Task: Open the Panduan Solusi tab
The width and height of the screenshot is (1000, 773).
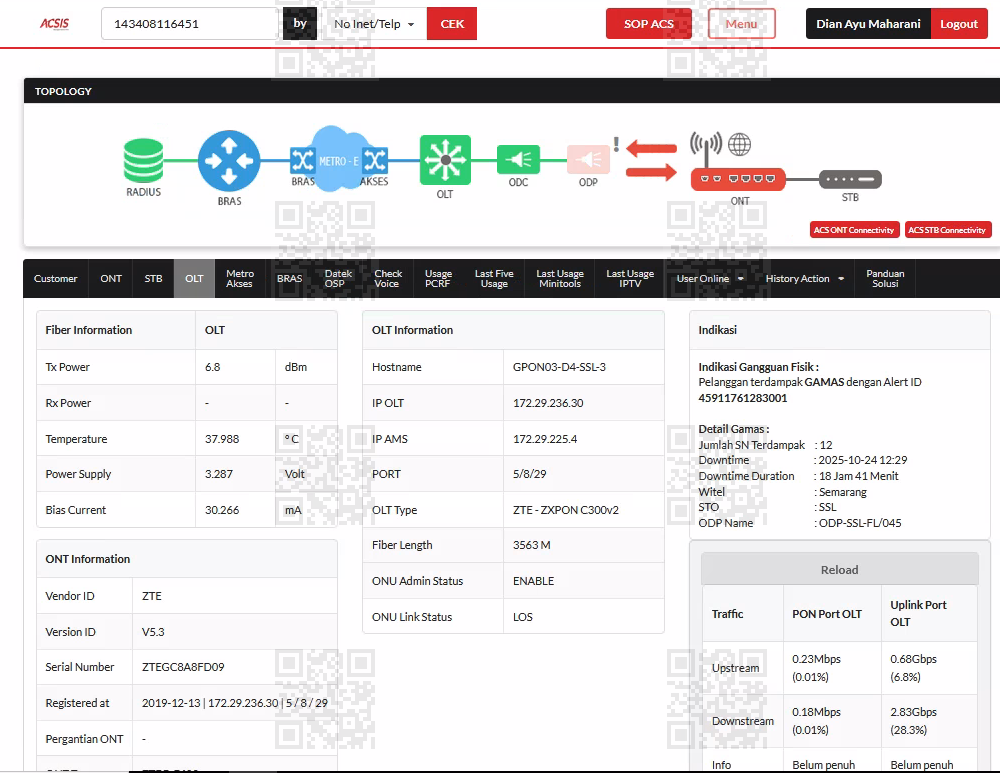Action: [885, 279]
